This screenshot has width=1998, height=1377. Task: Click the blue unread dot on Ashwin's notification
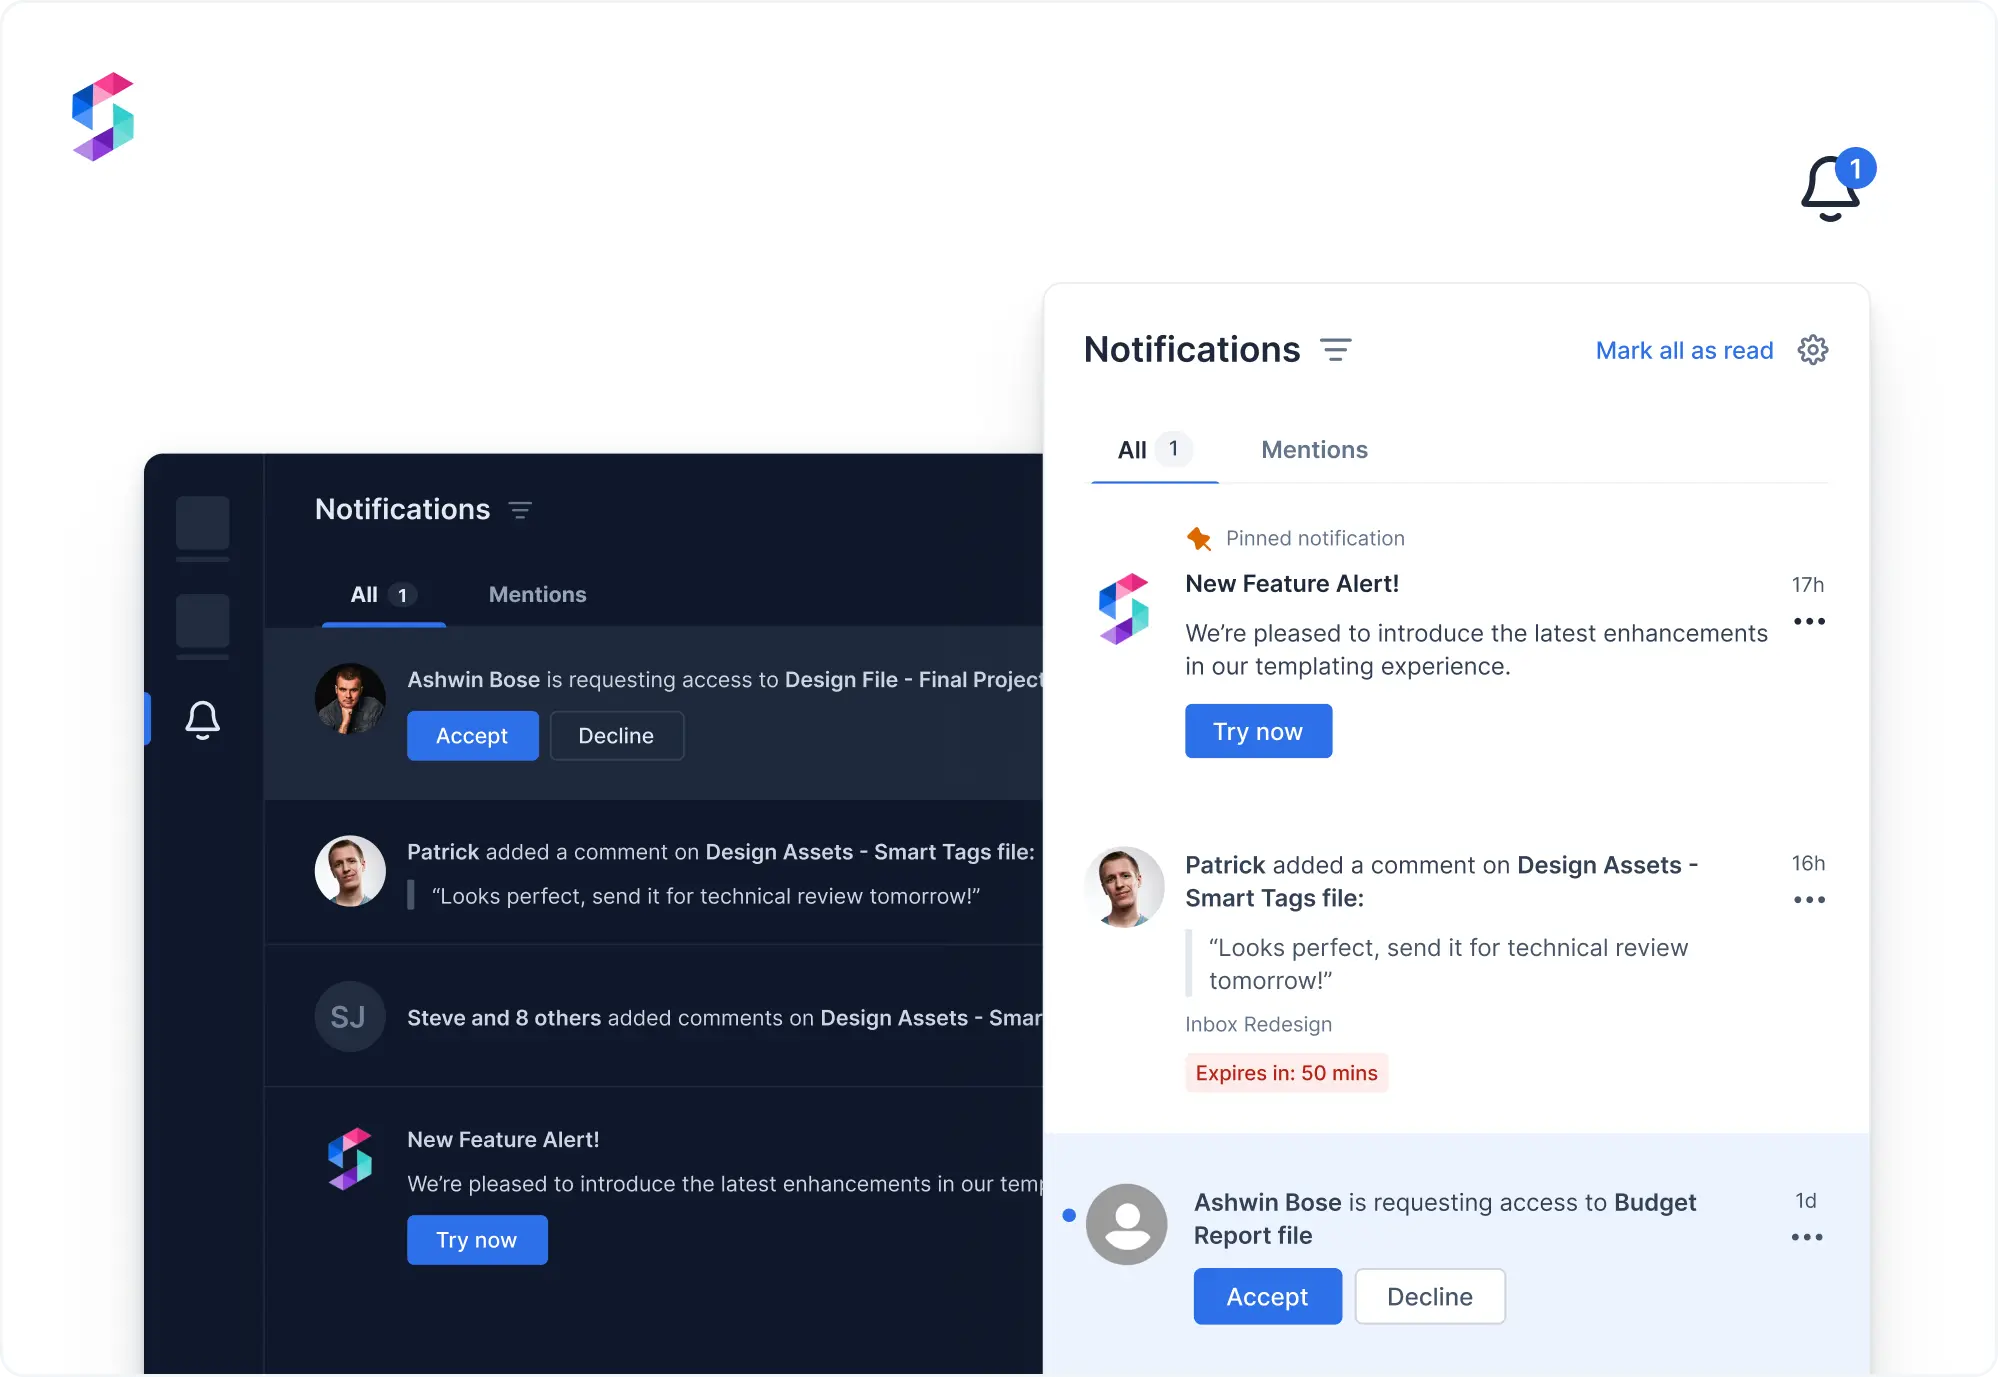pos(1069,1215)
